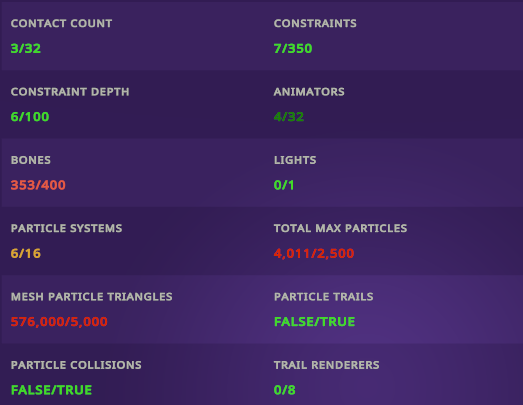Select the 0/8 trail renderers value
Screen dimensions: 523x405
click(x=285, y=390)
